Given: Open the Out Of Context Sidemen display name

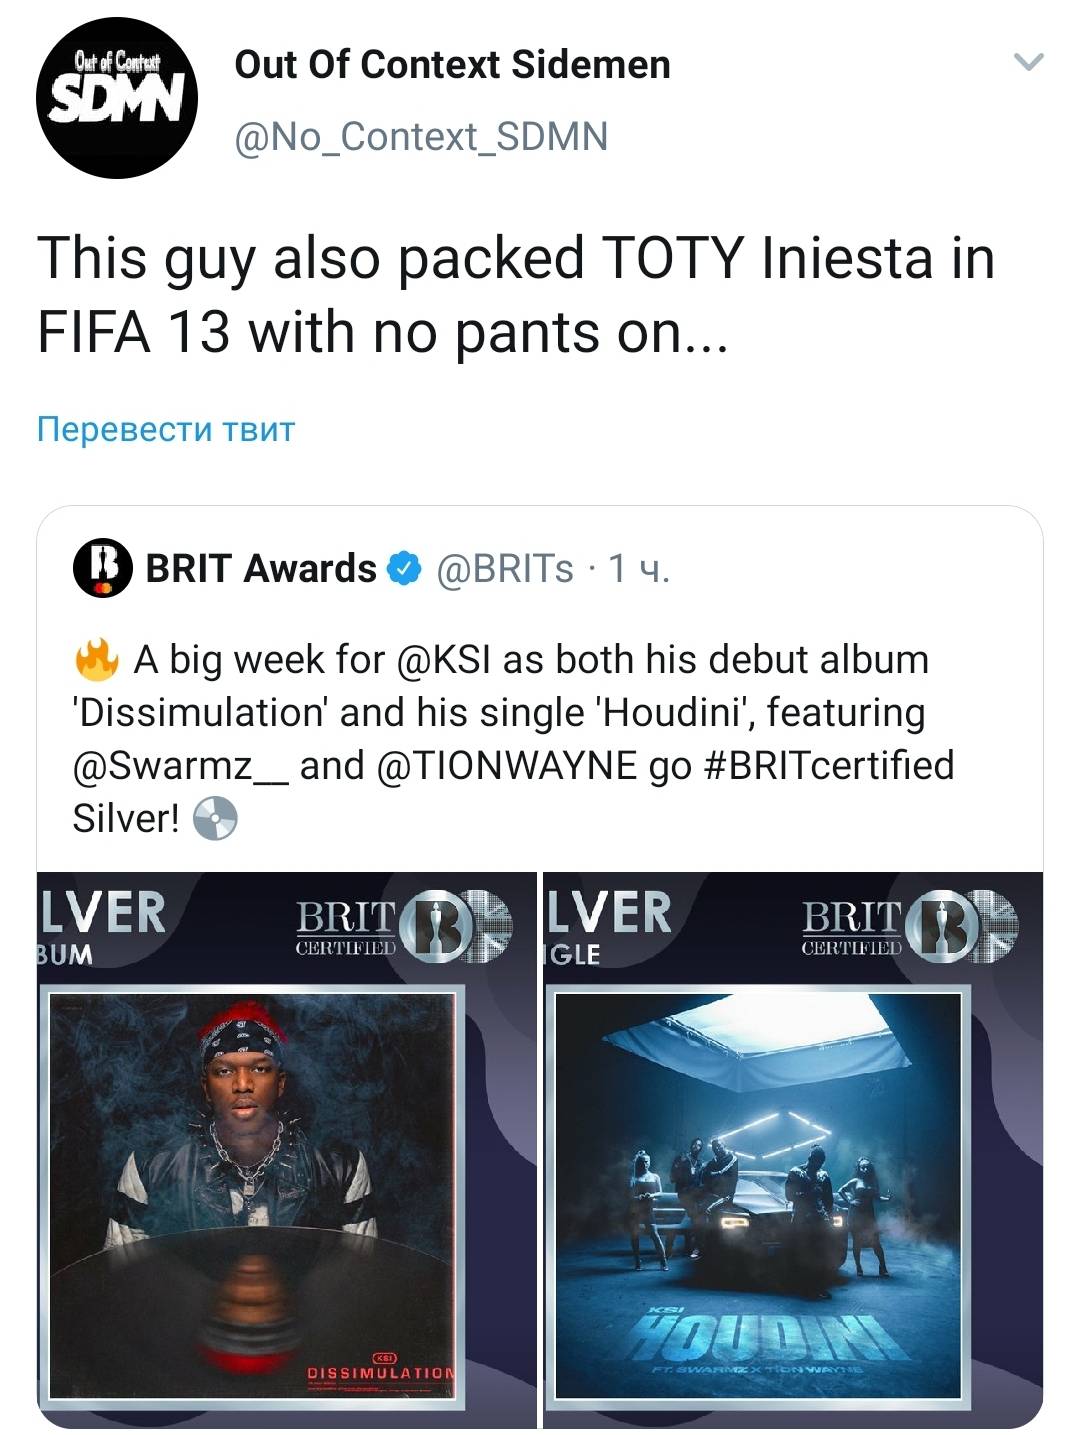Looking at the screenshot, I should [x=452, y=65].
